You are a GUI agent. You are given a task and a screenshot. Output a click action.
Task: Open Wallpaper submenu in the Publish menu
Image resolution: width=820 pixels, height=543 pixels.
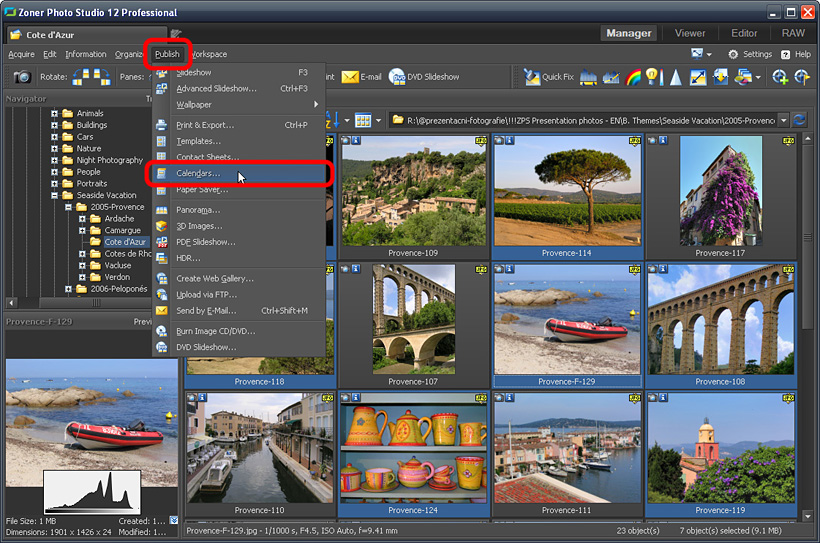(x=239, y=105)
